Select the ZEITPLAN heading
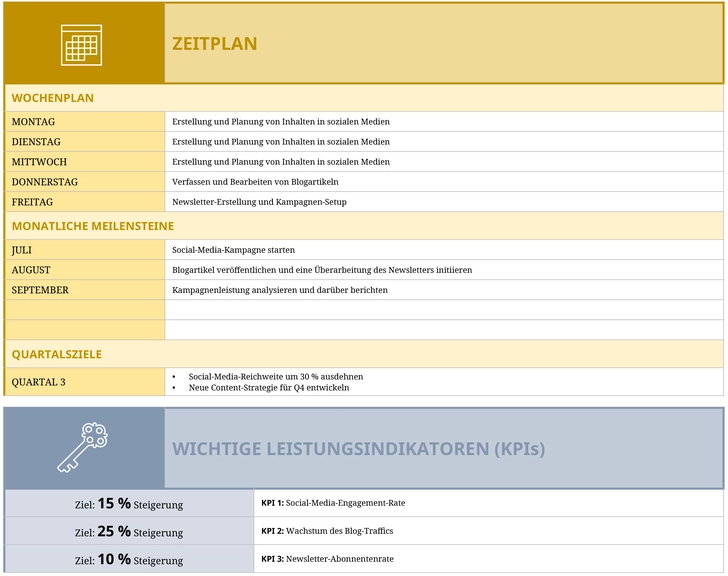 [x=214, y=44]
